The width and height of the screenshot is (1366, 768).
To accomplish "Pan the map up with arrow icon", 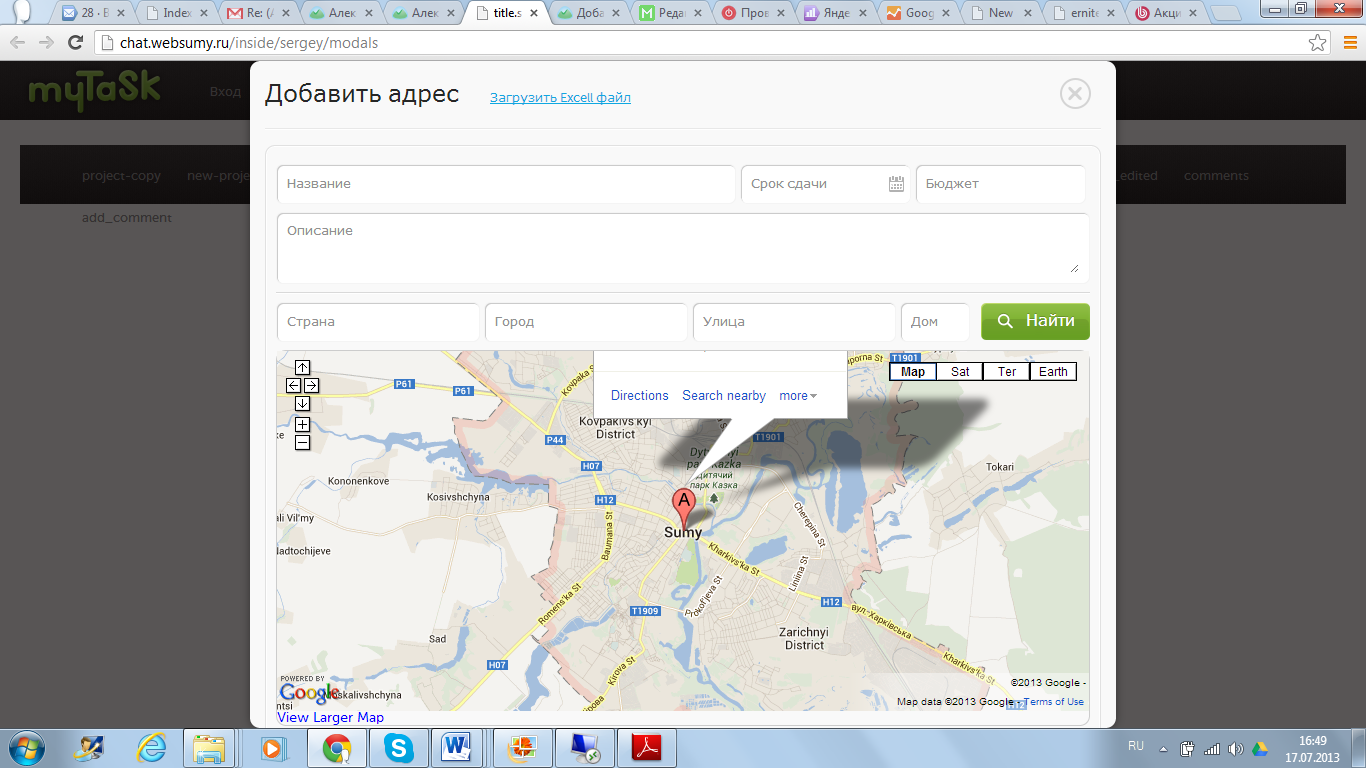I will point(302,367).
